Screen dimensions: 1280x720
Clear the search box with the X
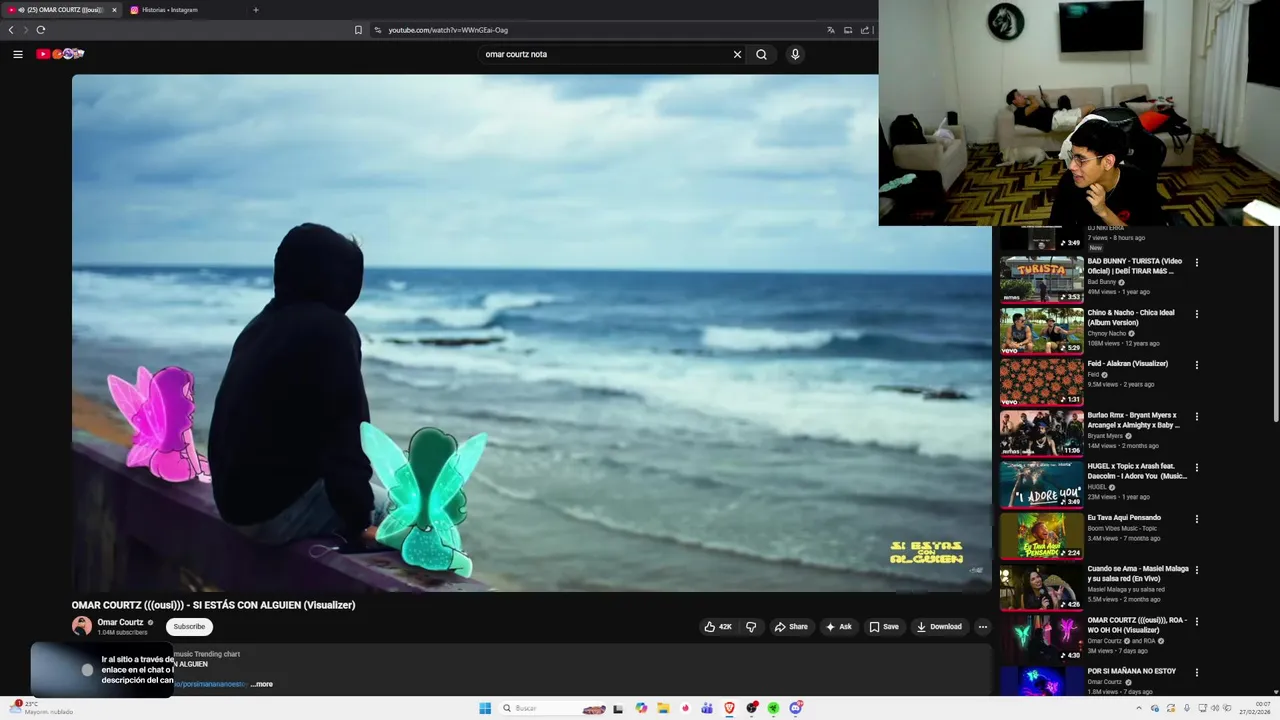(737, 54)
